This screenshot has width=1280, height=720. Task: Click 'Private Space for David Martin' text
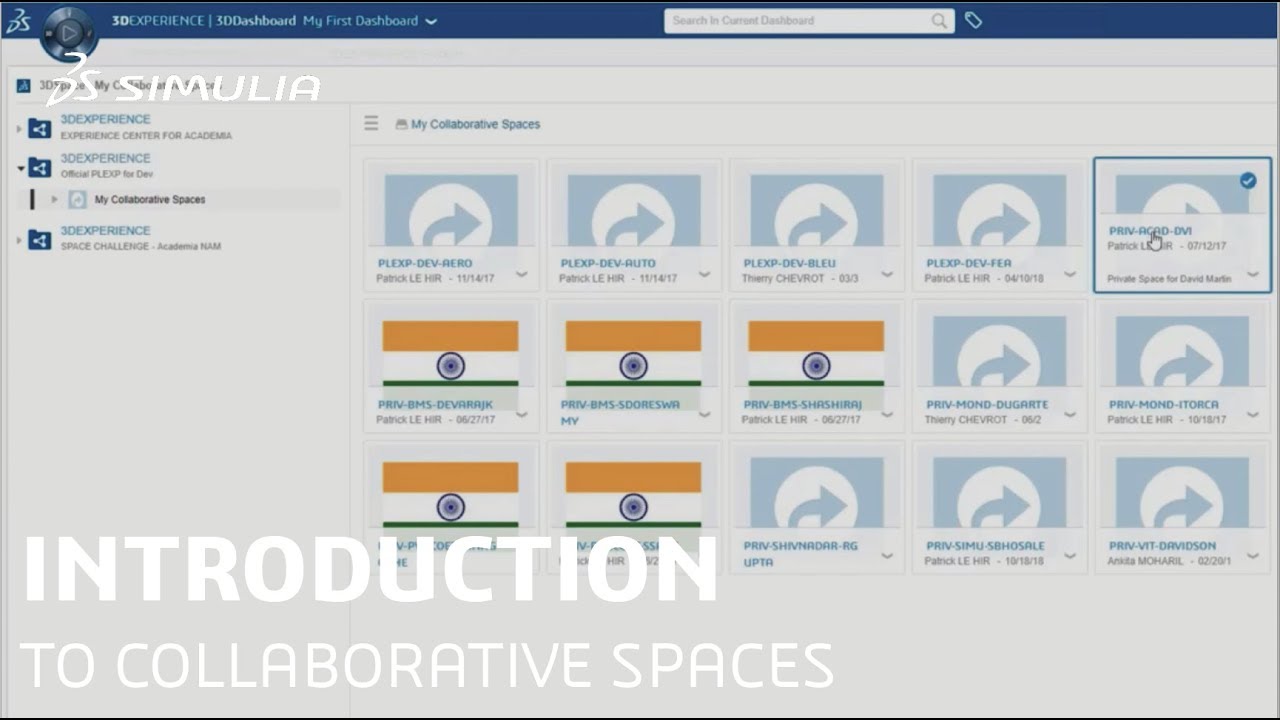pyautogui.click(x=1169, y=279)
